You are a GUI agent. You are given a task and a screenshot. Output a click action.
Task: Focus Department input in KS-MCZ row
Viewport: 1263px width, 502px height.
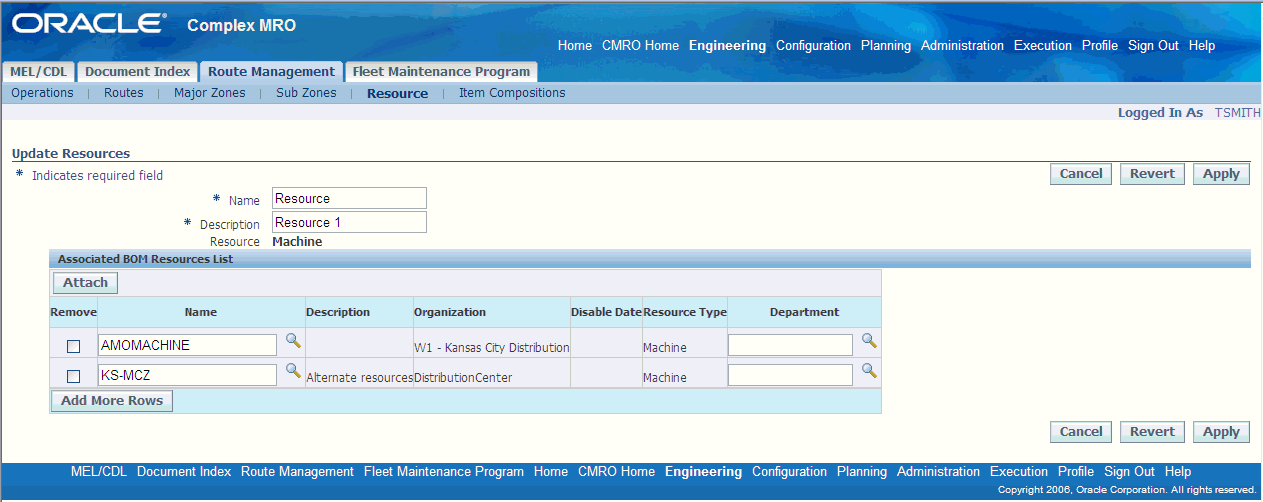pos(790,375)
